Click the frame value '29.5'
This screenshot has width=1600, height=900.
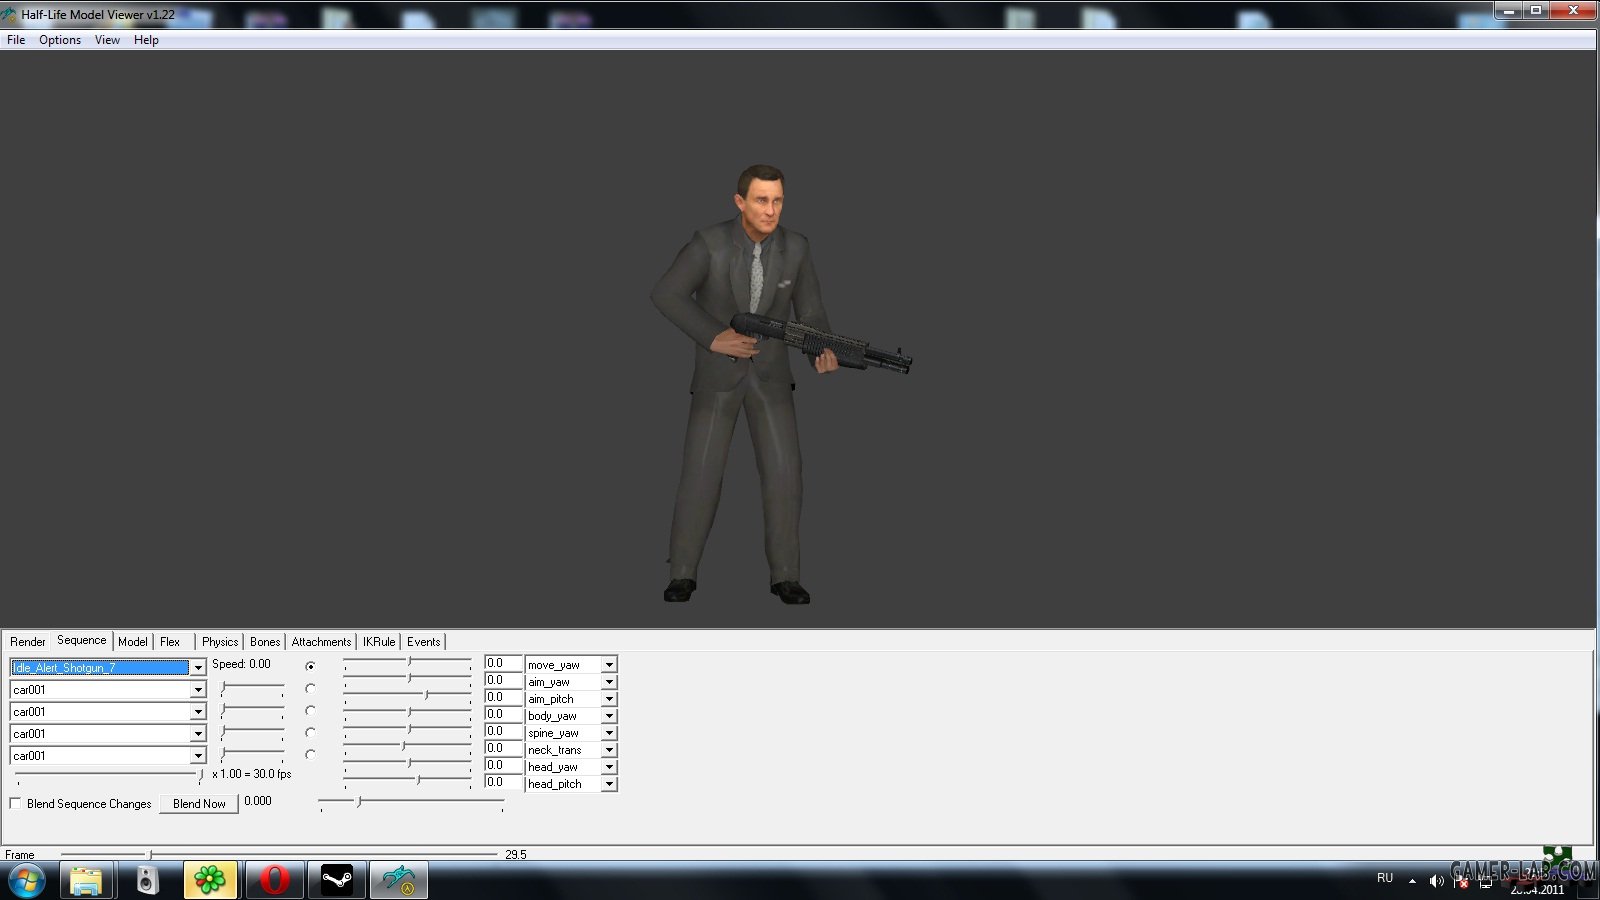(516, 855)
